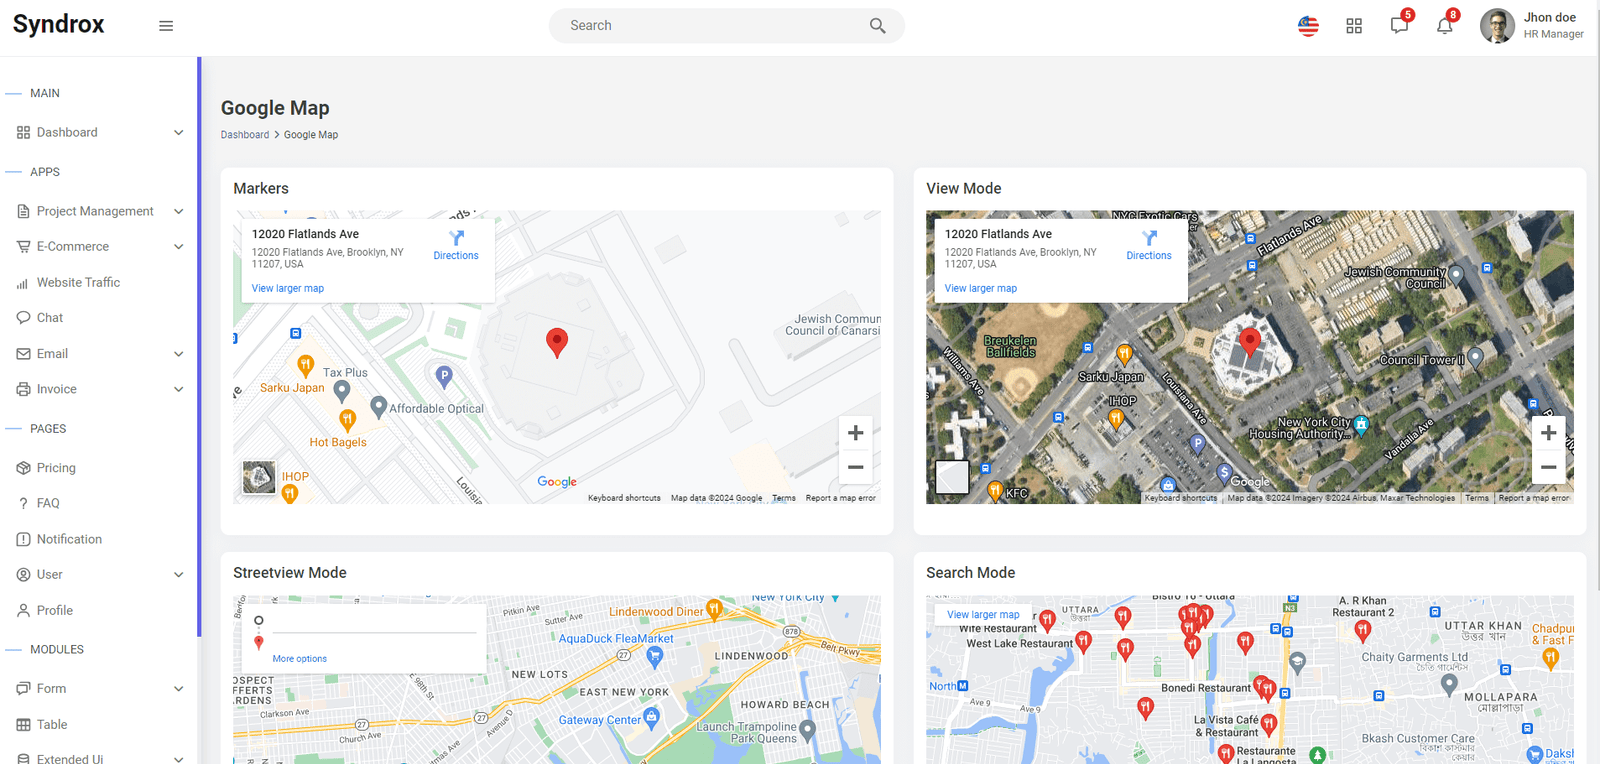Click View larger map in Markers card
The height and width of the screenshot is (764, 1600).
[x=288, y=289]
